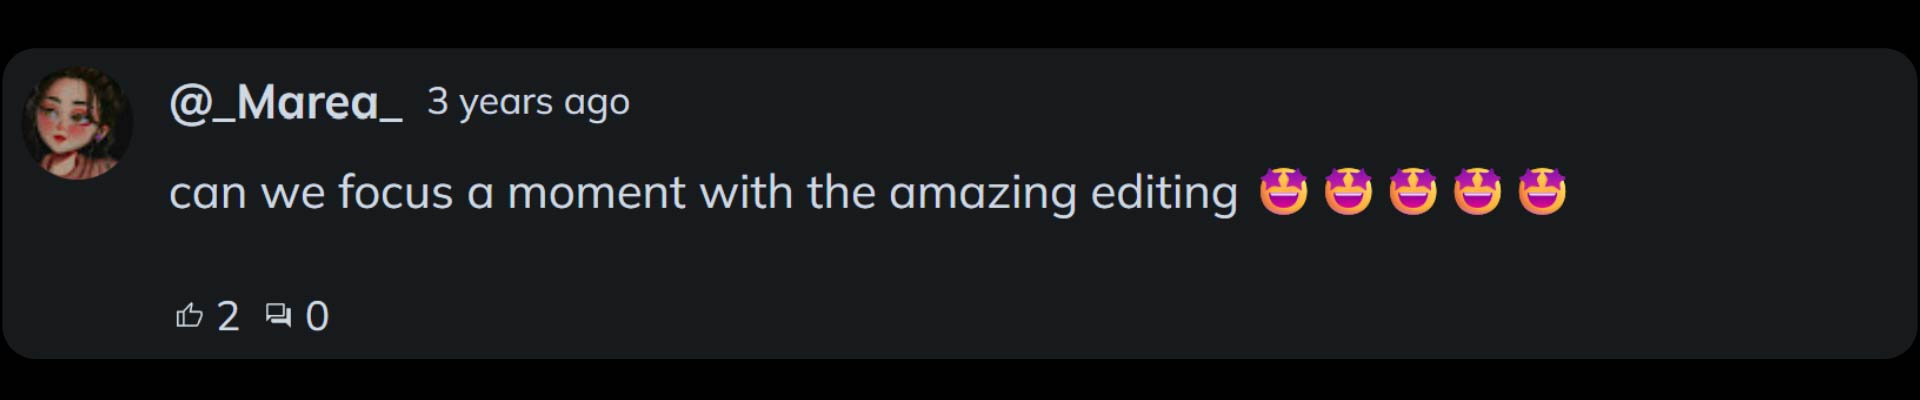1920x400 pixels.
Task: Click the word "with" in the comment
Action: (x=746, y=192)
